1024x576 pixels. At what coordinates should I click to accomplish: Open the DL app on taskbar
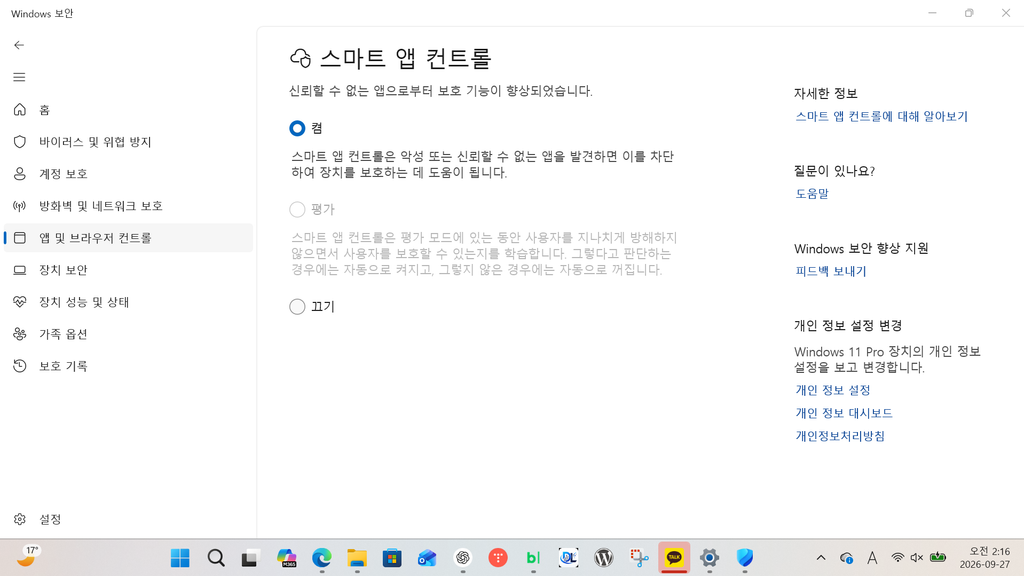click(568, 558)
